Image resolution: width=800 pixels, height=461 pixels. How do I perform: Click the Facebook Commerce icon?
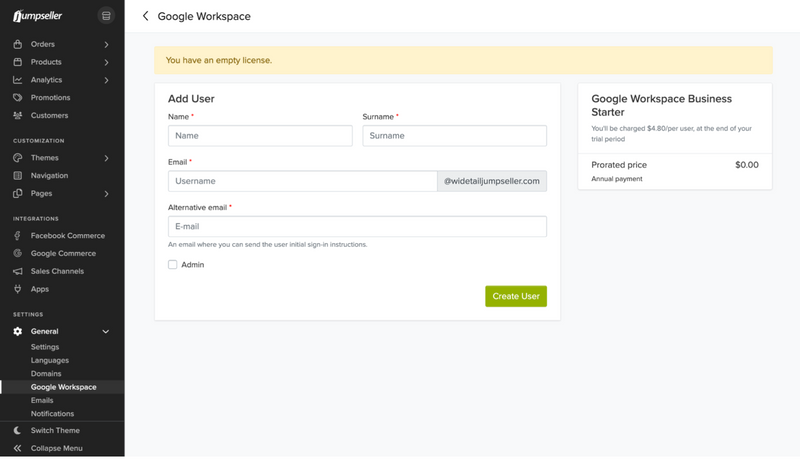tap(18, 236)
